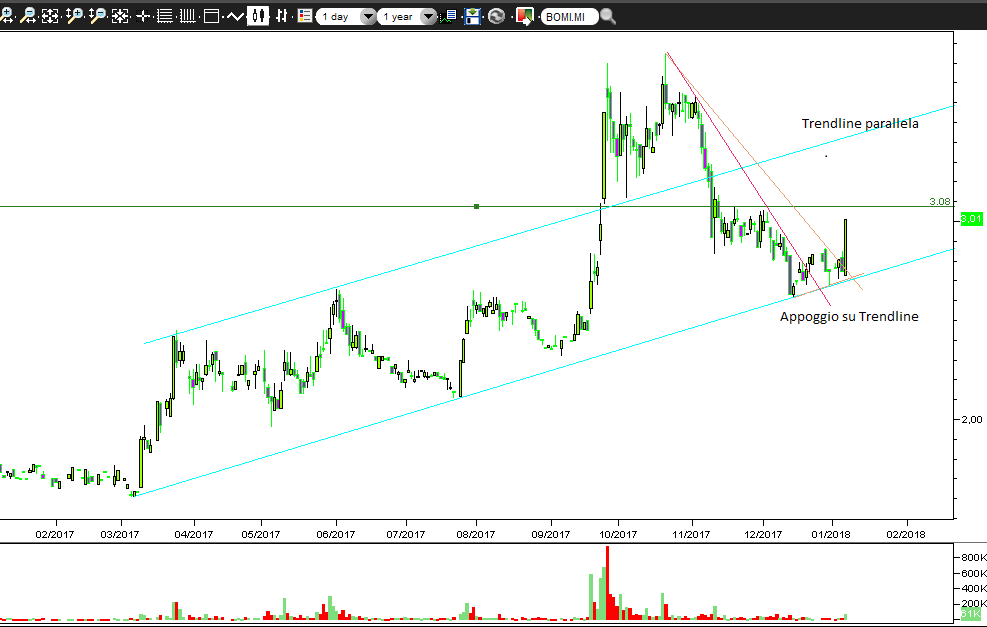Image resolution: width=987 pixels, height=627 pixels.
Task: Click the vertical zoom-out magnifier icon
Action: pos(98,16)
